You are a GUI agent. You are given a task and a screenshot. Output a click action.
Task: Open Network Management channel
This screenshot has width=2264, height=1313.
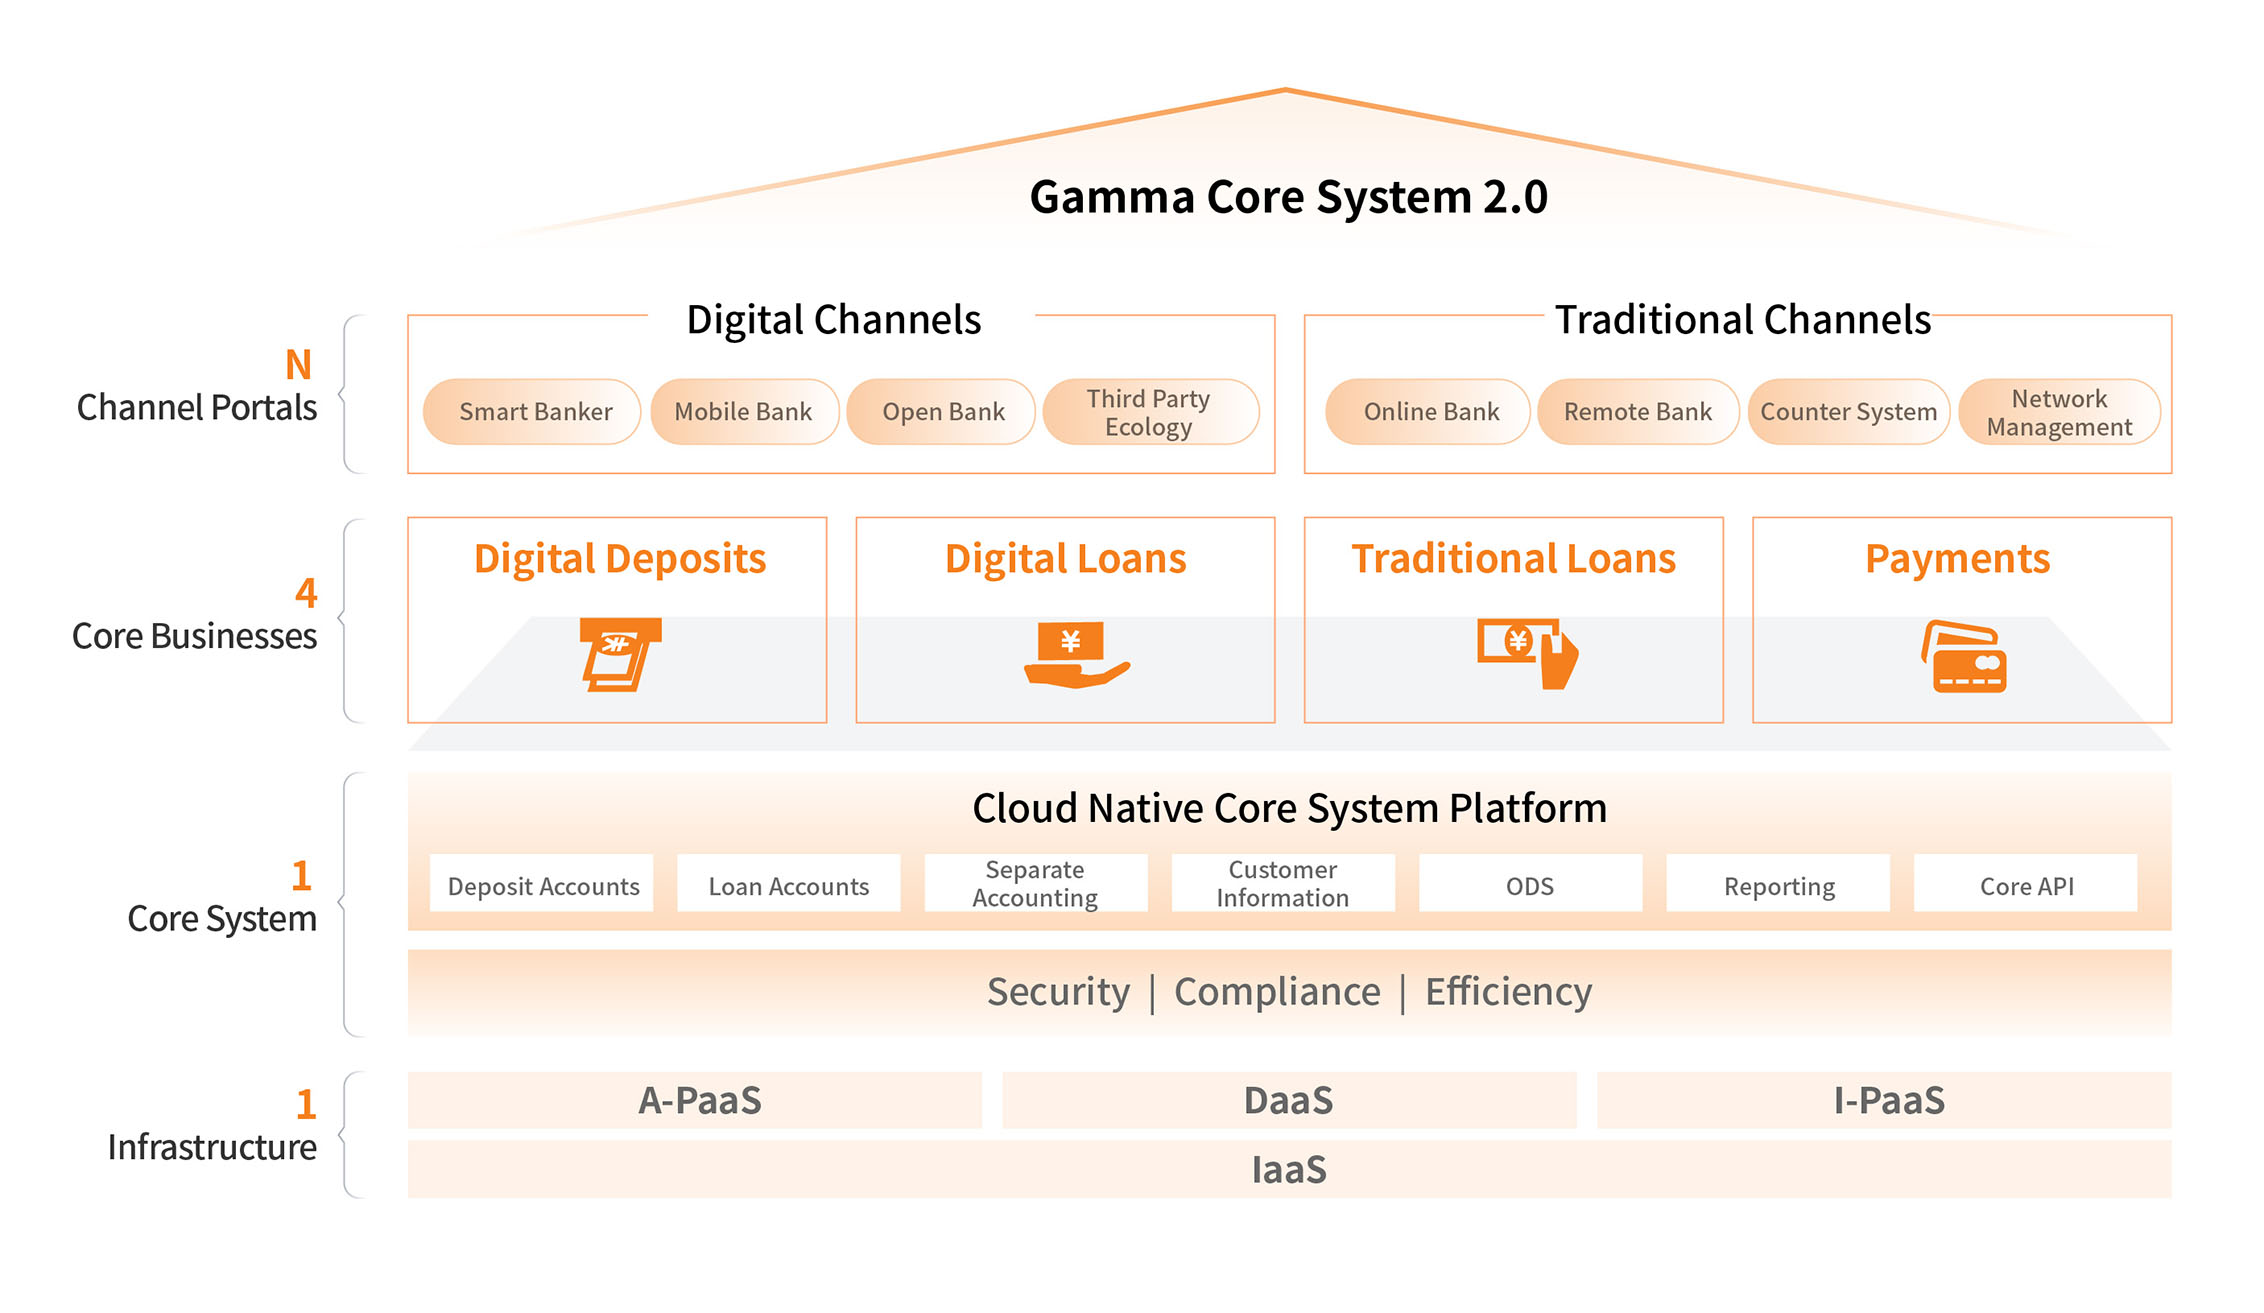(2058, 412)
